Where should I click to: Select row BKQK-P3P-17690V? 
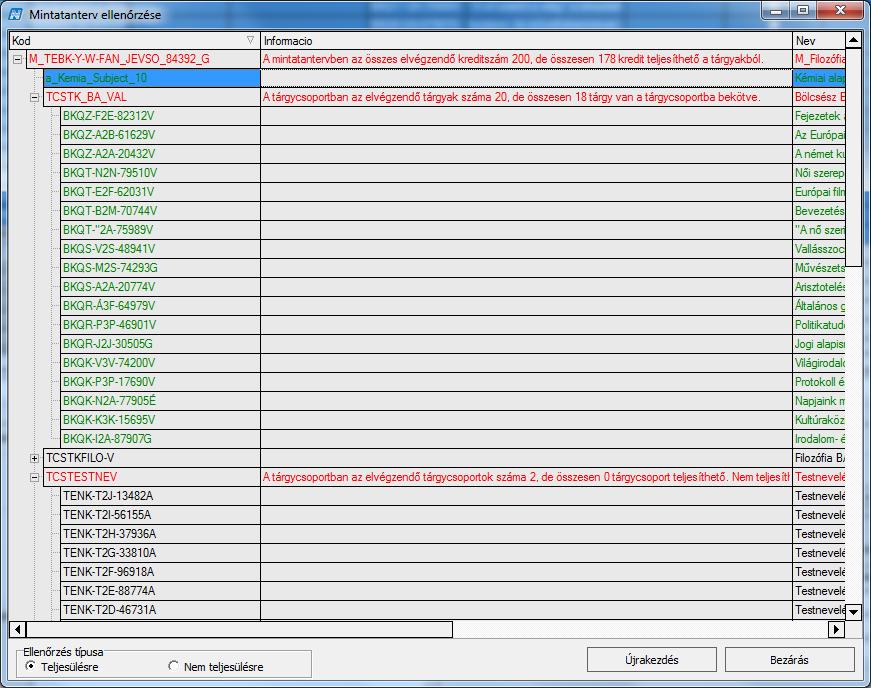click(x=160, y=382)
